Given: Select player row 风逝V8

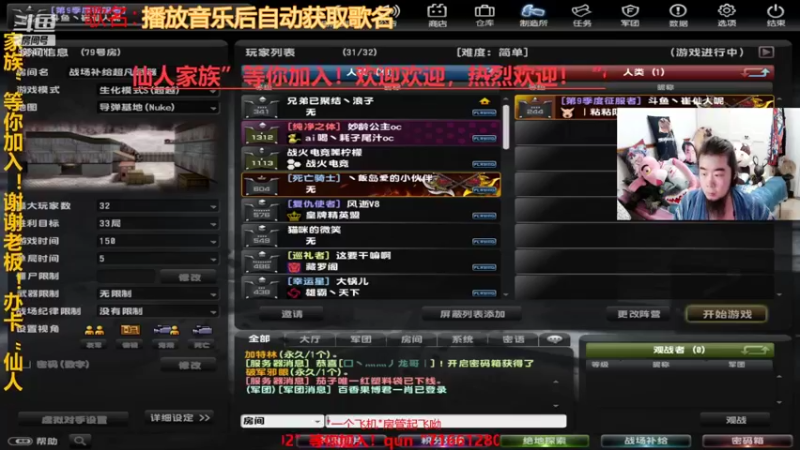Looking at the screenshot, I should click(371, 210).
